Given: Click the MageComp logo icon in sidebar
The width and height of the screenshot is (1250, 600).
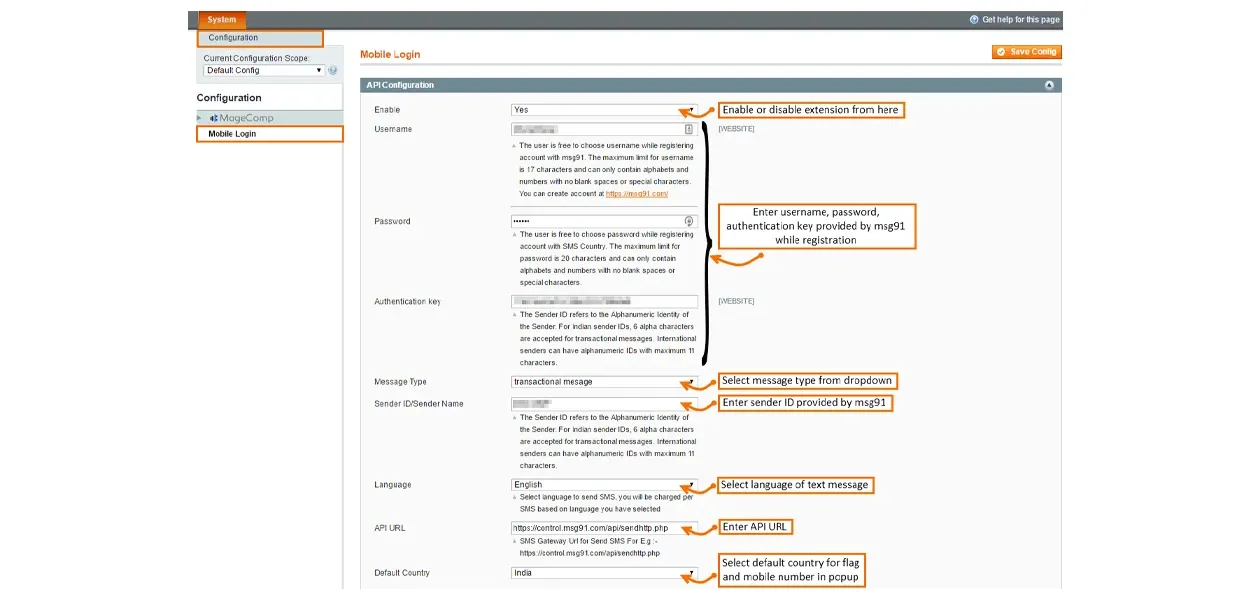Looking at the screenshot, I should (214, 118).
